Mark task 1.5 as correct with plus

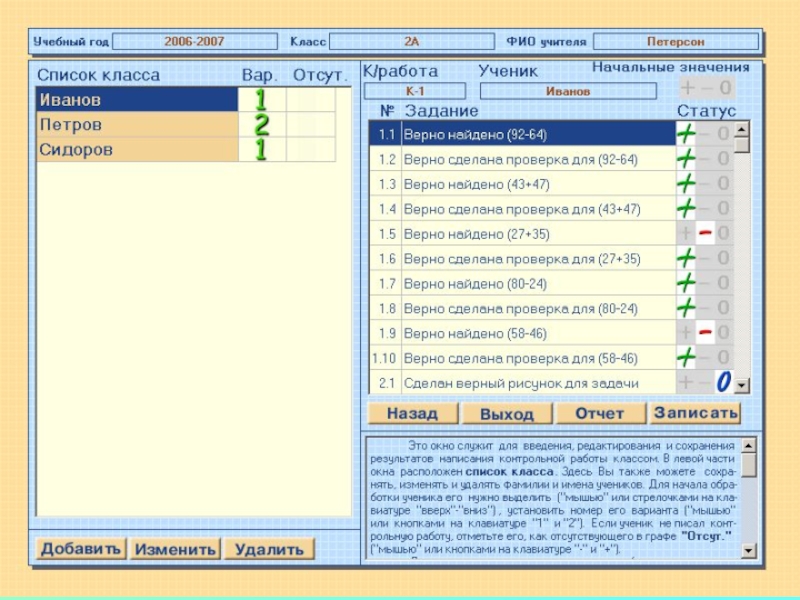pos(686,234)
